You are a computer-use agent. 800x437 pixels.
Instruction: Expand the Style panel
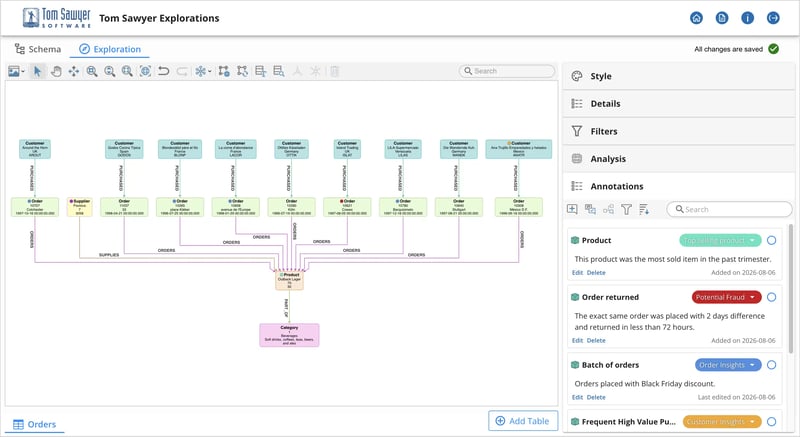coord(679,76)
